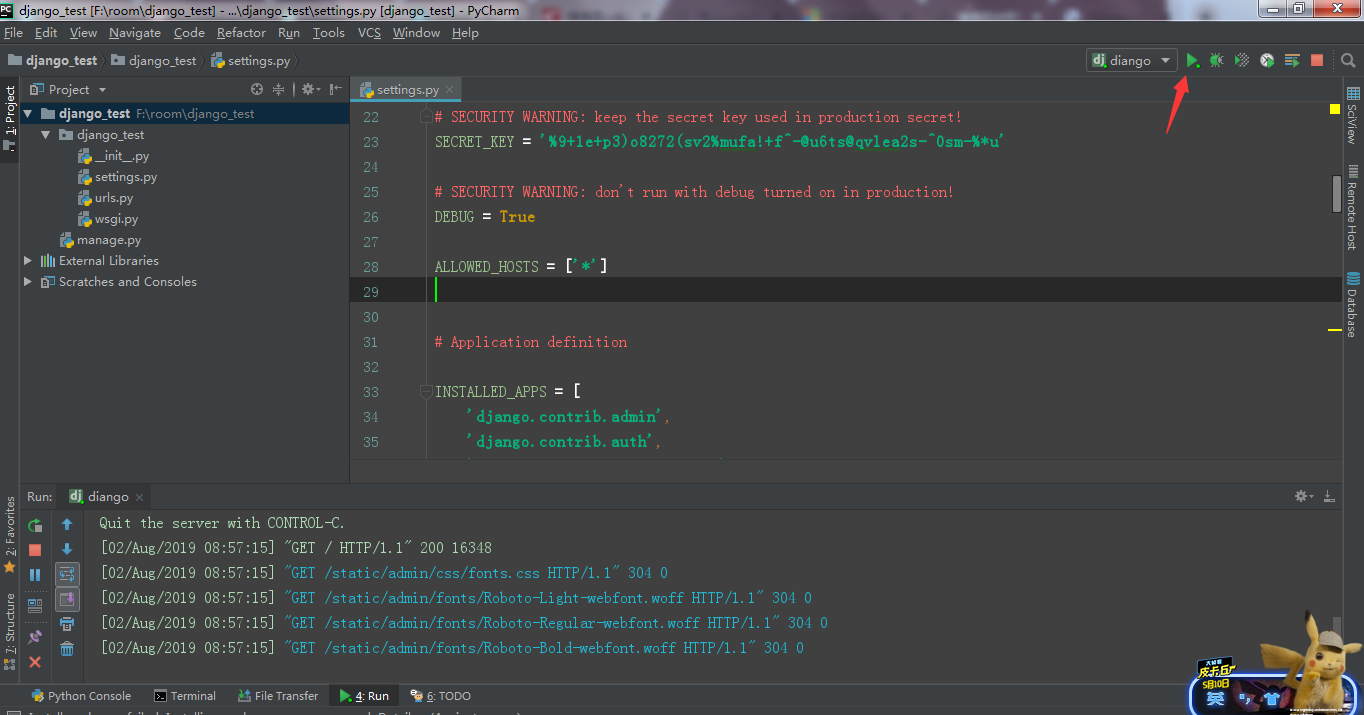Viewport: 1364px width, 715px height.
Task: Open the Project view selector dropdown
Action: 69,89
